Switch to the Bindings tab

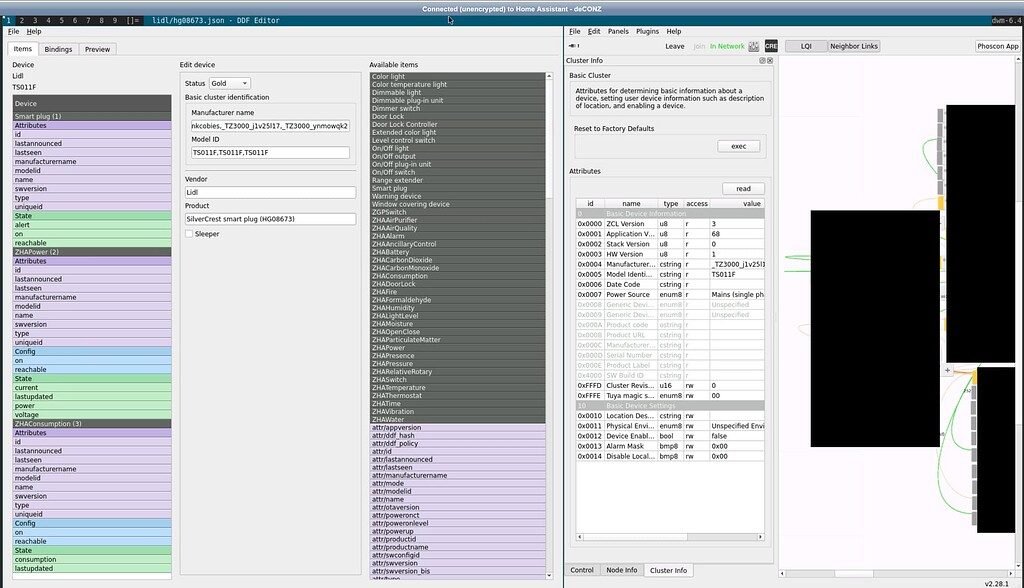pyautogui.click(x=59, y=48)
